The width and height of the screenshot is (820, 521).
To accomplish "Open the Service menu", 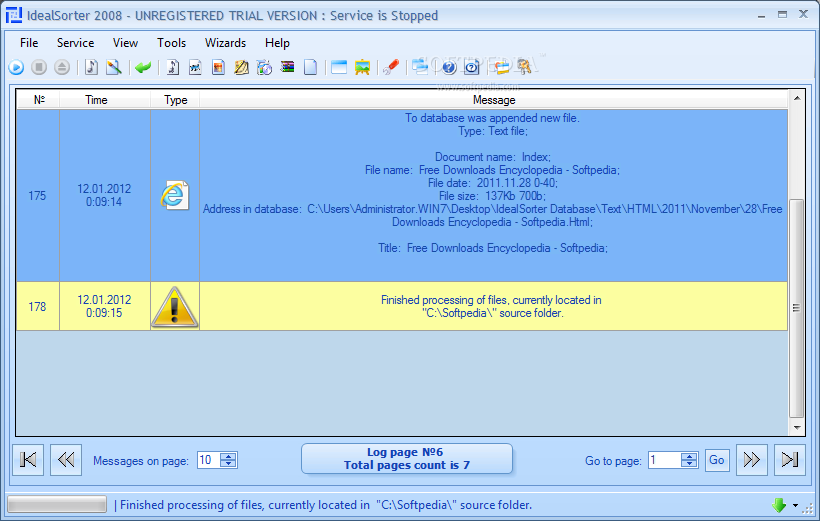I will [75, 43].
